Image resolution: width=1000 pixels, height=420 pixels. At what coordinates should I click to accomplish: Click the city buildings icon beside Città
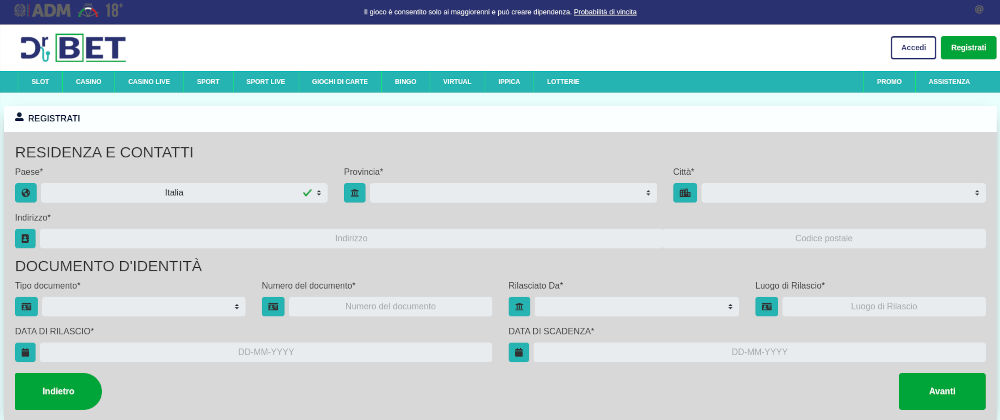[x=685, y=192]
